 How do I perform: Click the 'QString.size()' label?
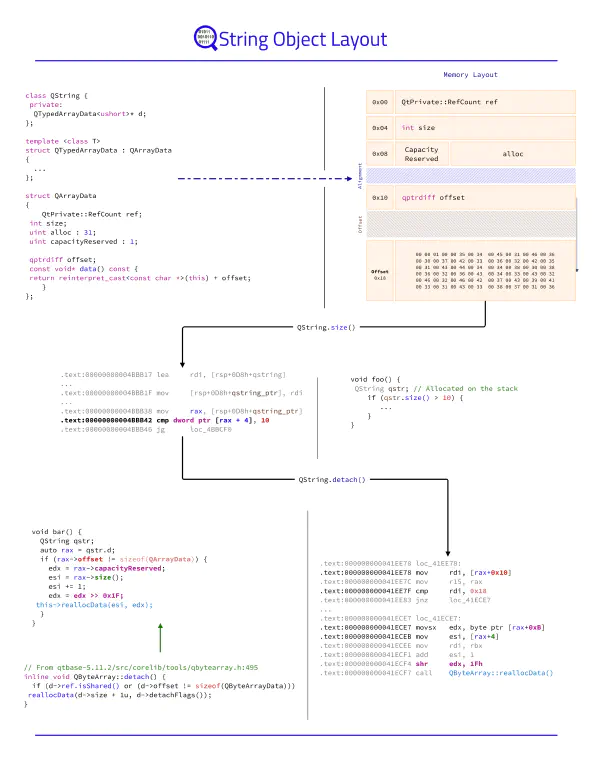326,327
